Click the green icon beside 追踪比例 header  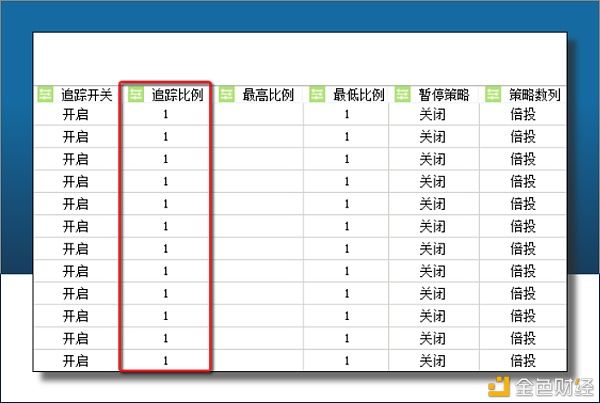pyautogui.click(x=136, y=95)
